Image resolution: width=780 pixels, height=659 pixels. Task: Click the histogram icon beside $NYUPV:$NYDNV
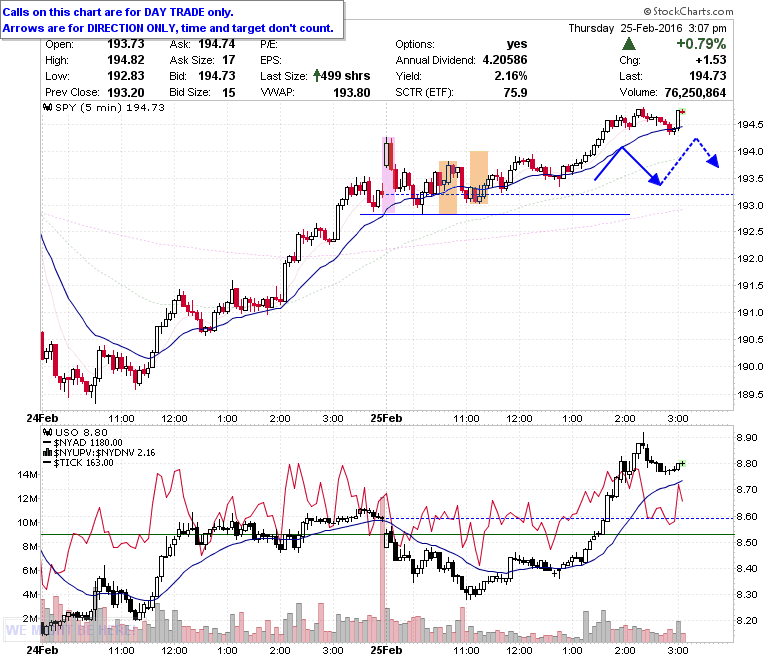48,453
